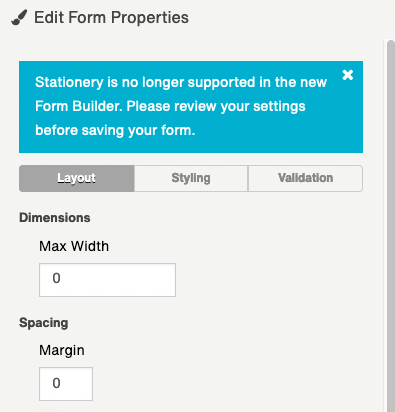Viewport: 395px width, 412px height.
Task: Click into the Margin input box
Action: click(66, 384)
